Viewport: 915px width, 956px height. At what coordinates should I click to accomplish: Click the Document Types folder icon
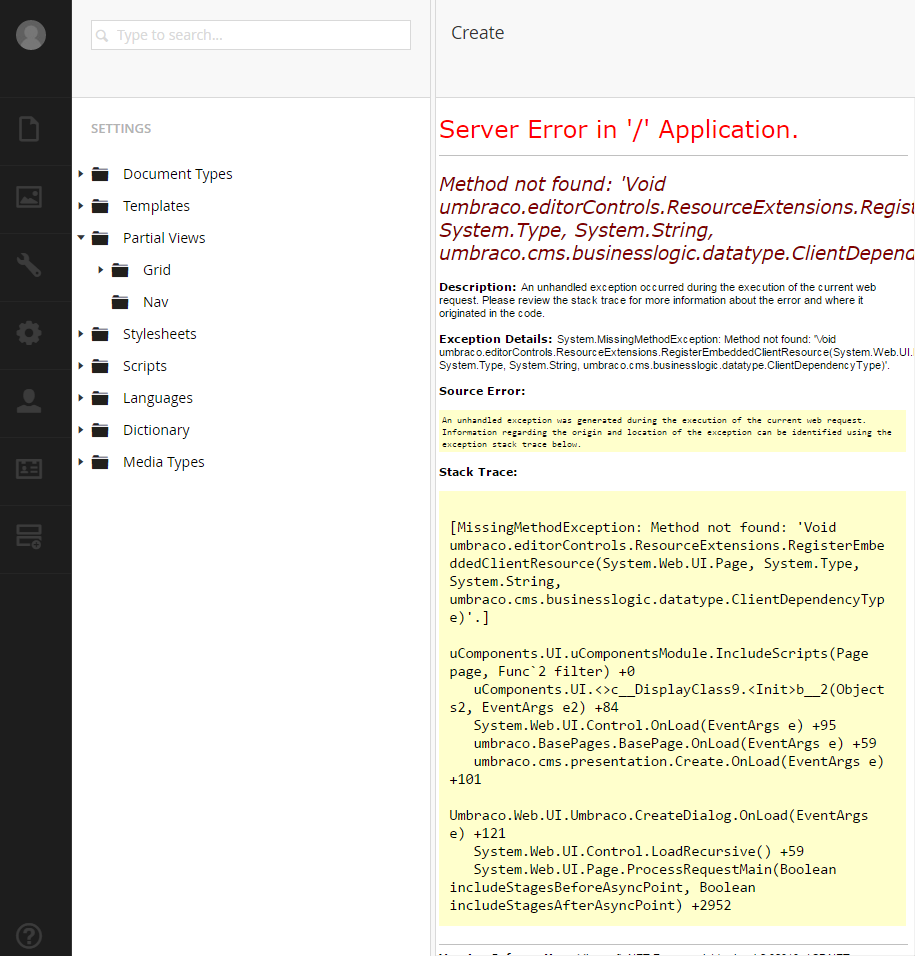tap(100, 174)
